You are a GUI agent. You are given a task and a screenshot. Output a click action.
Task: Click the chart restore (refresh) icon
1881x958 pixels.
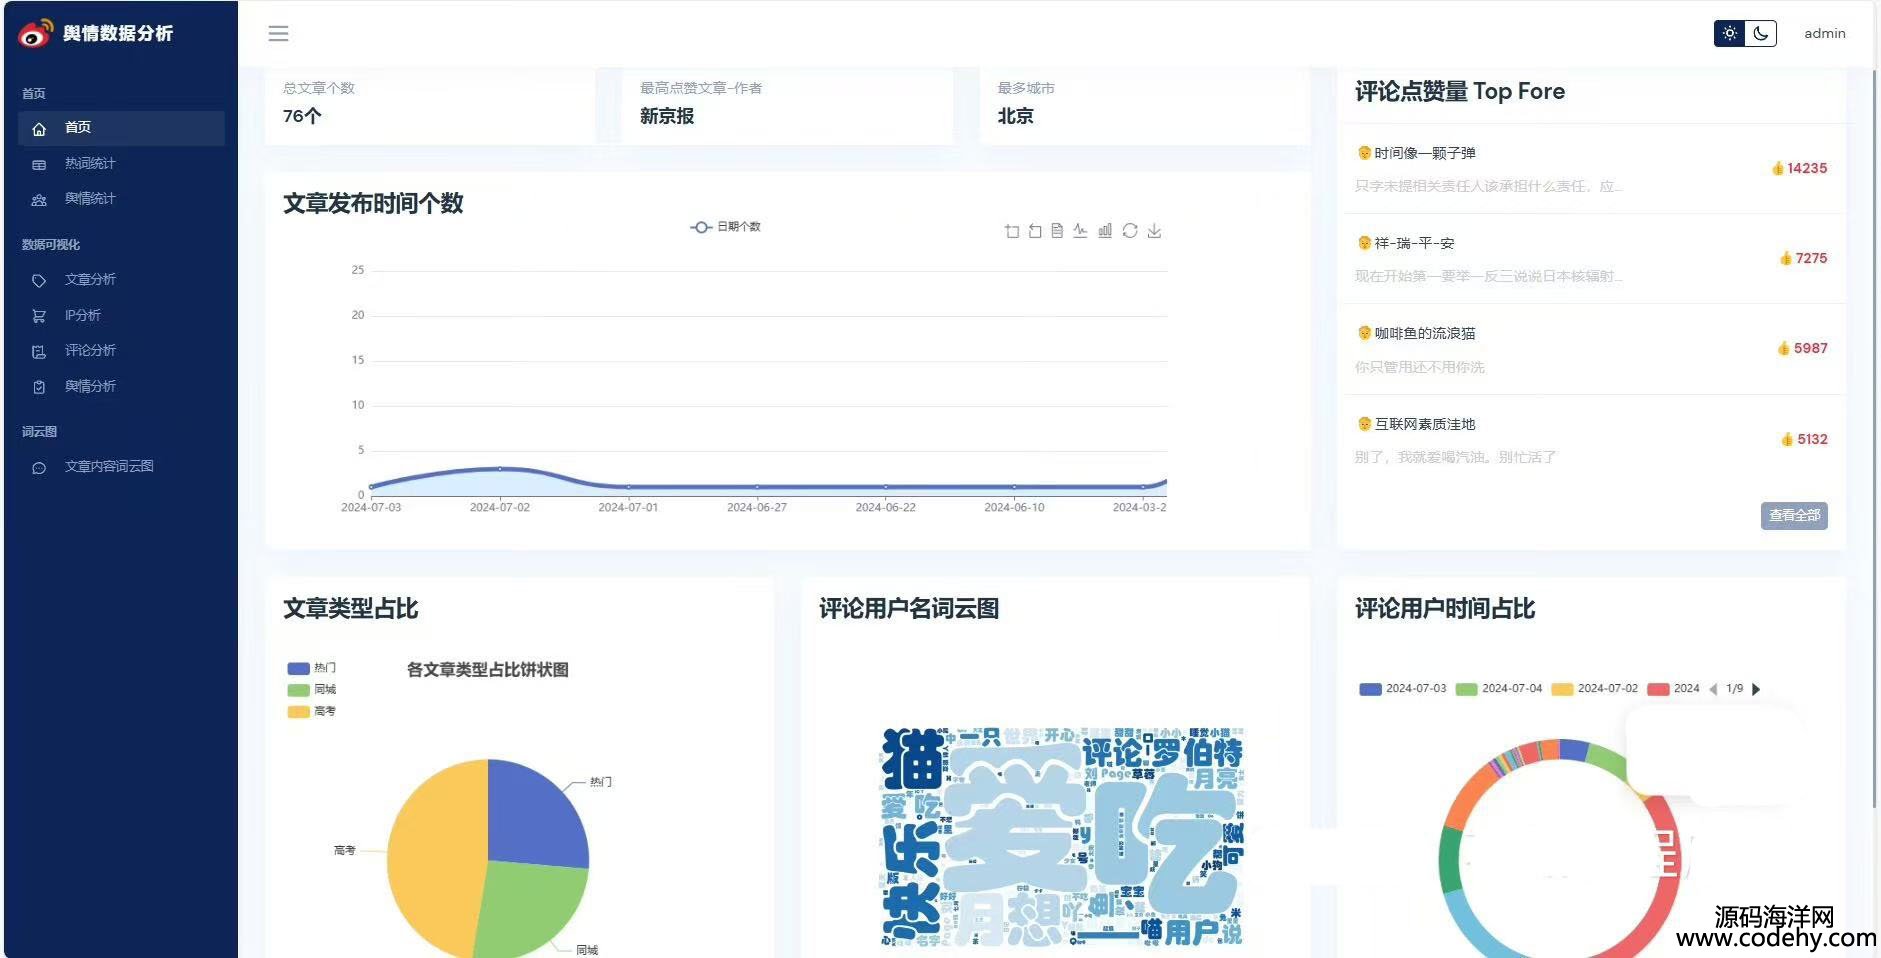point(1129,231)
